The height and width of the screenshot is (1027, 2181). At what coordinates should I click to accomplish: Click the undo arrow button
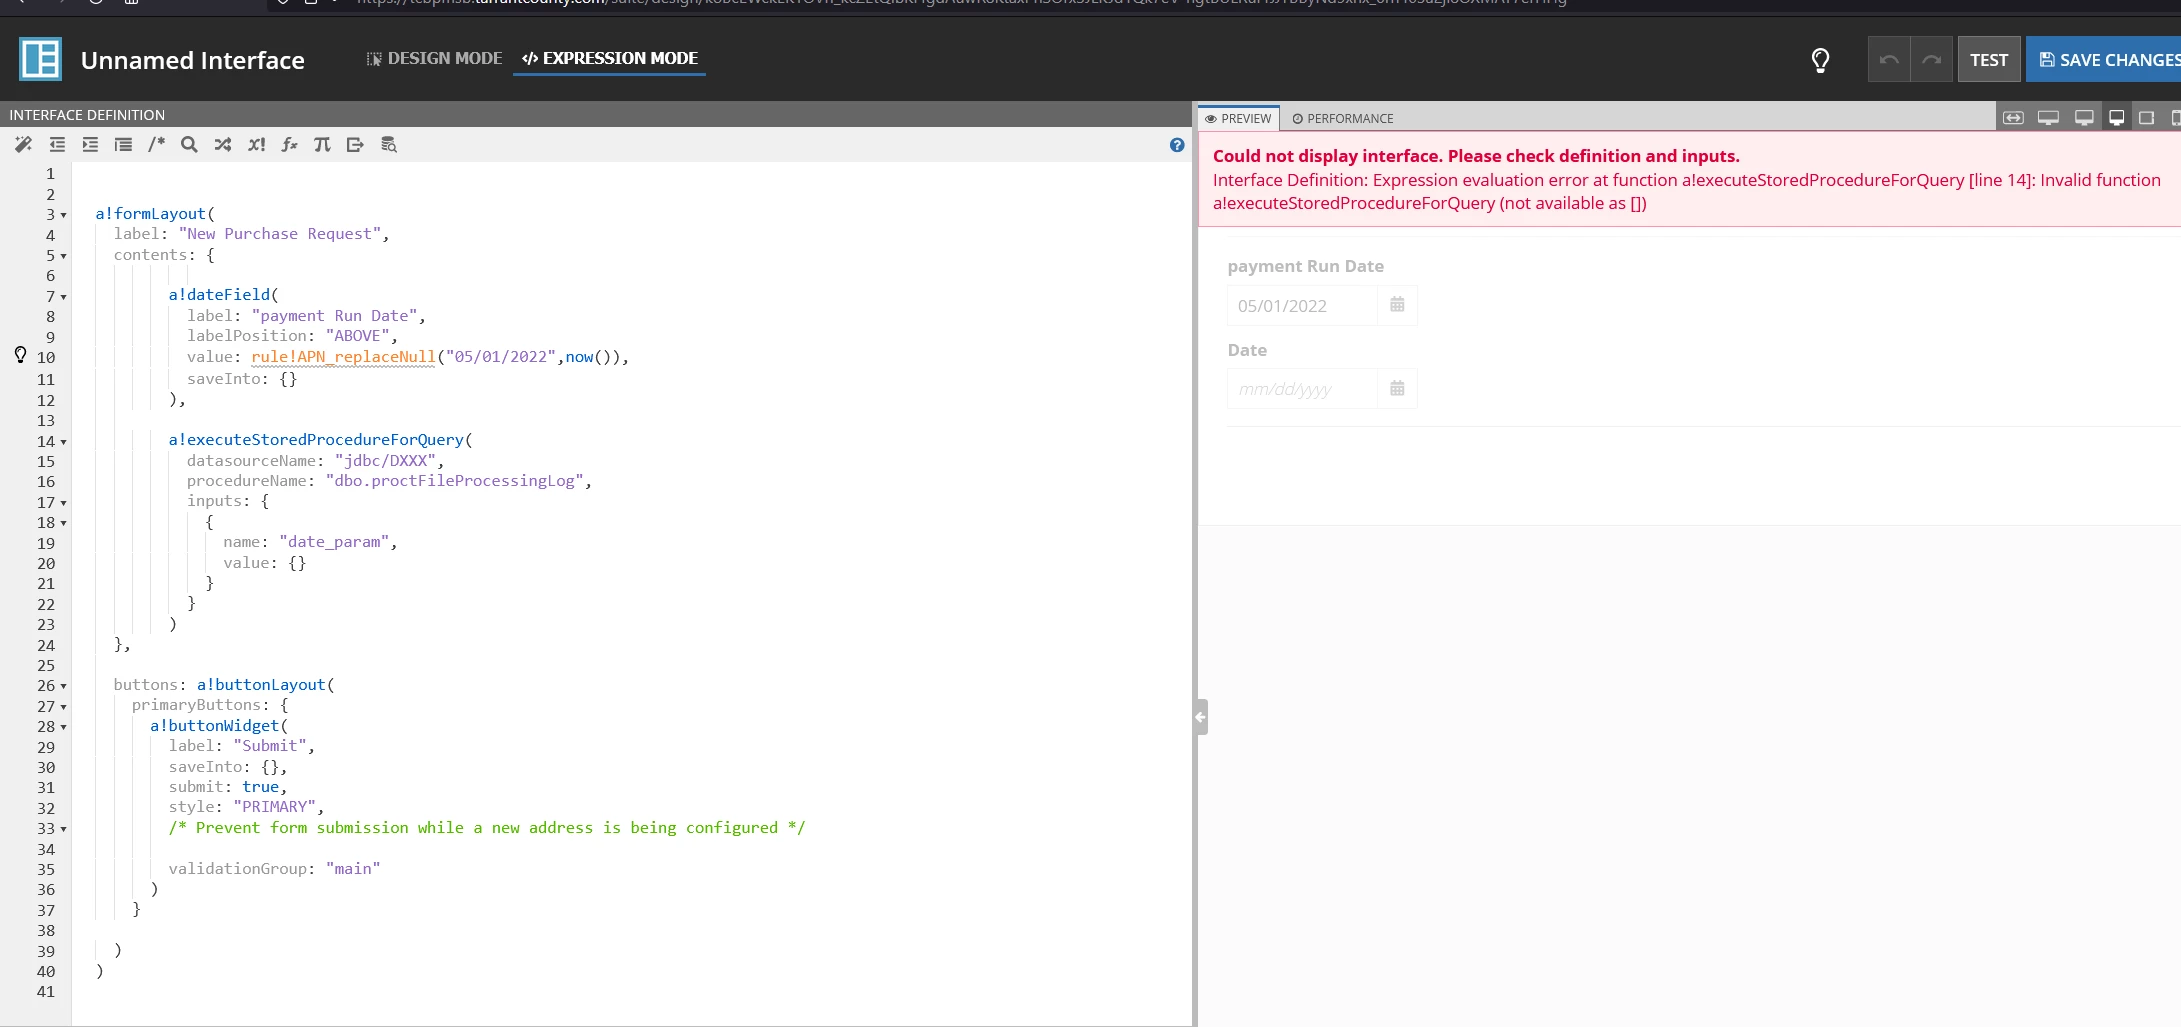point(1889,60)
